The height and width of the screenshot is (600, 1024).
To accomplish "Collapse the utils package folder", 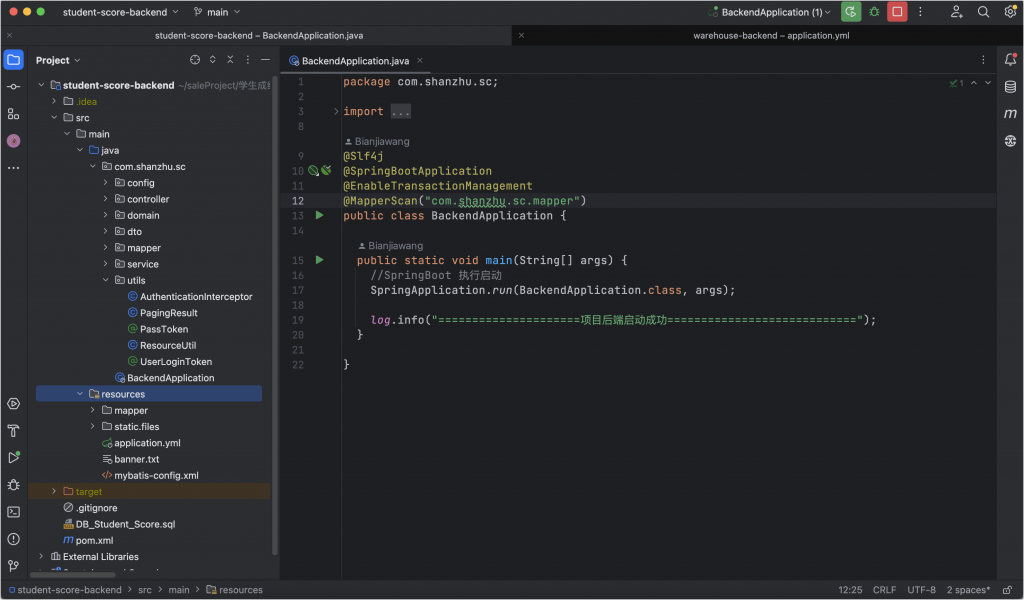I will (106, 280).
